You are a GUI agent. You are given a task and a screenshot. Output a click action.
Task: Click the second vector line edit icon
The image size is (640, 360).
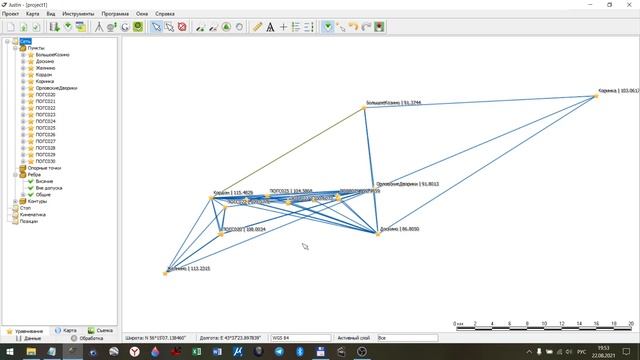point(213,27)
